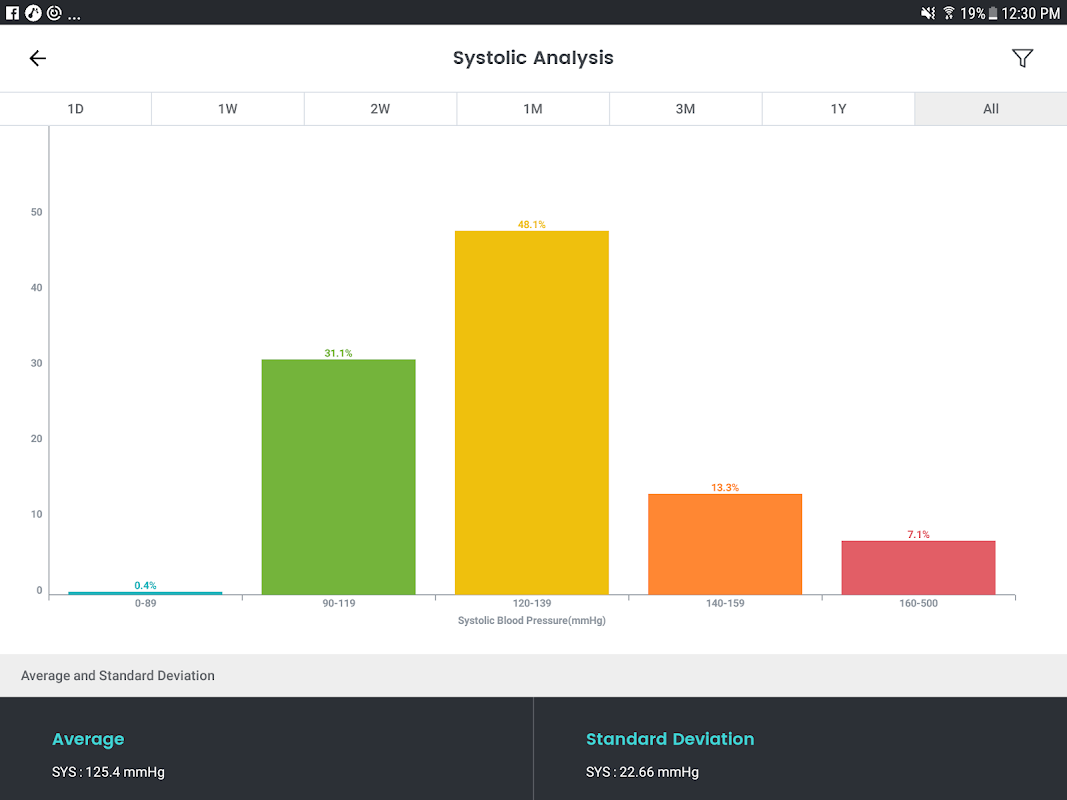
Task: Click the back arrow to exit Systolic Analysis
Action: [x=37, y=58]
